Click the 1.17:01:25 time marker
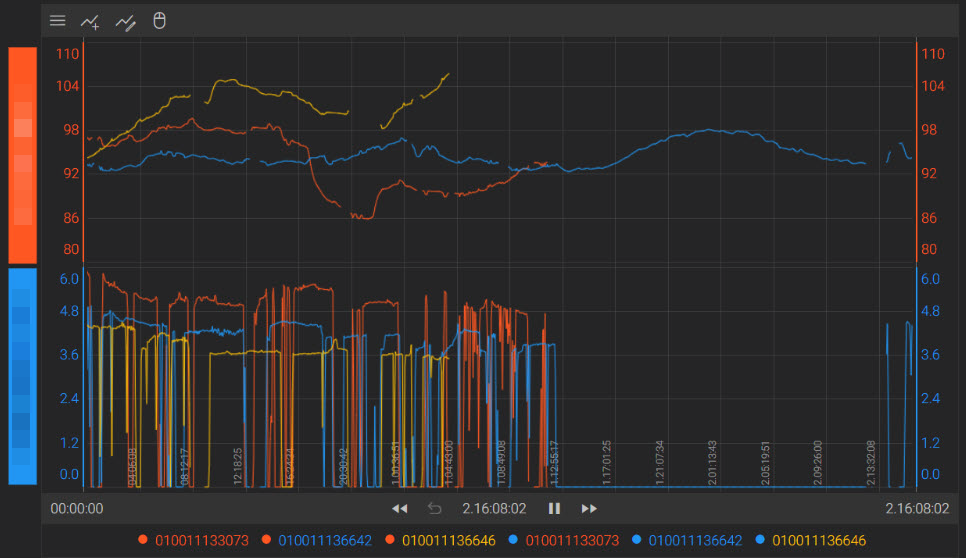The height and width of the screenshot is (558, 966). pyautogui.click(x=607, y=463)
